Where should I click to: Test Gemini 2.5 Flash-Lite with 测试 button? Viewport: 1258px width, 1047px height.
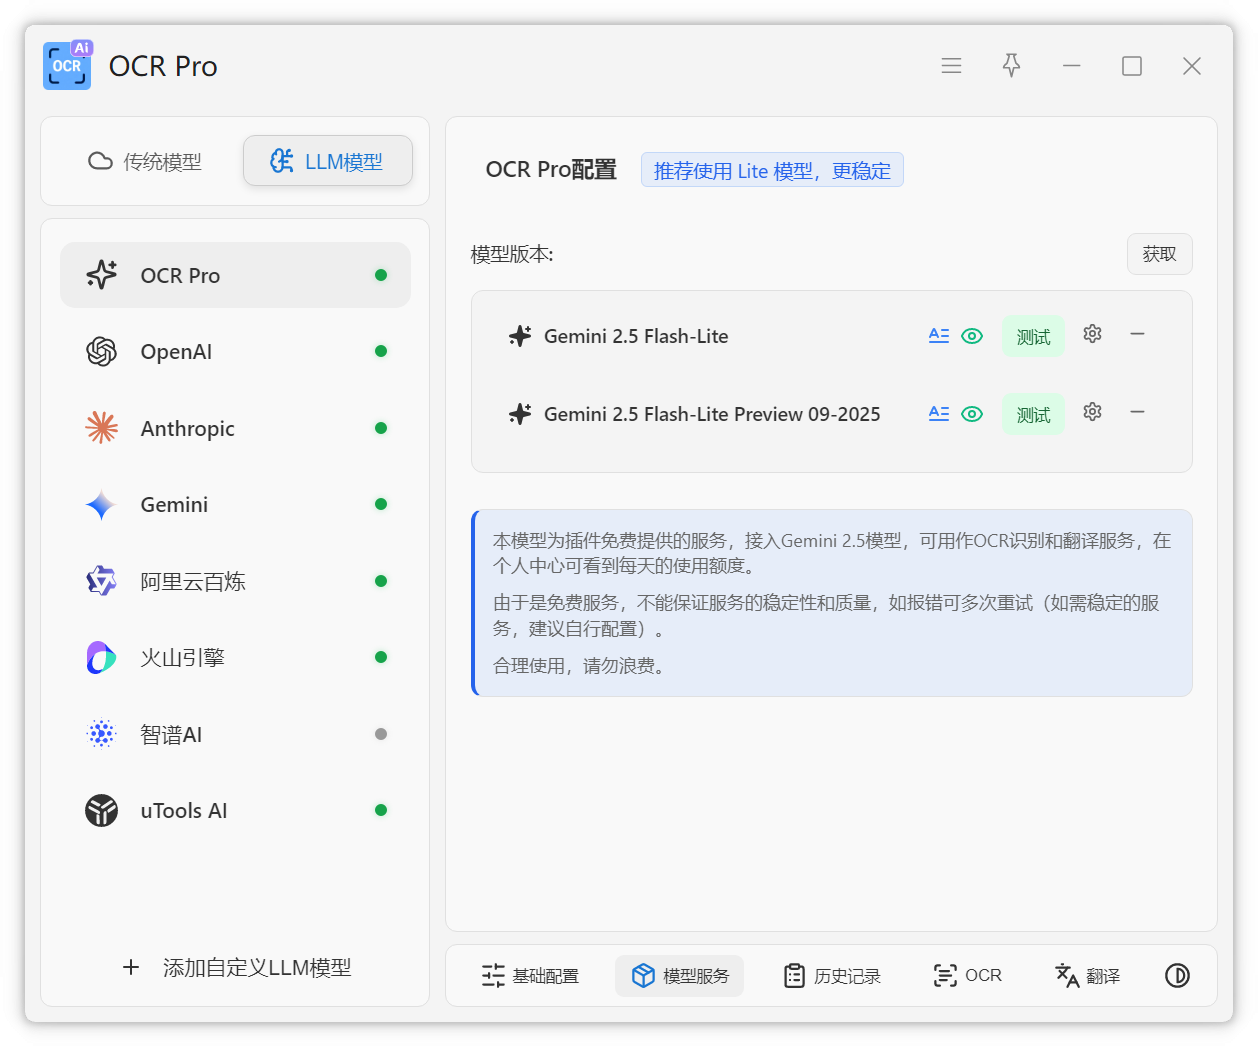[x=1033, y=337]
